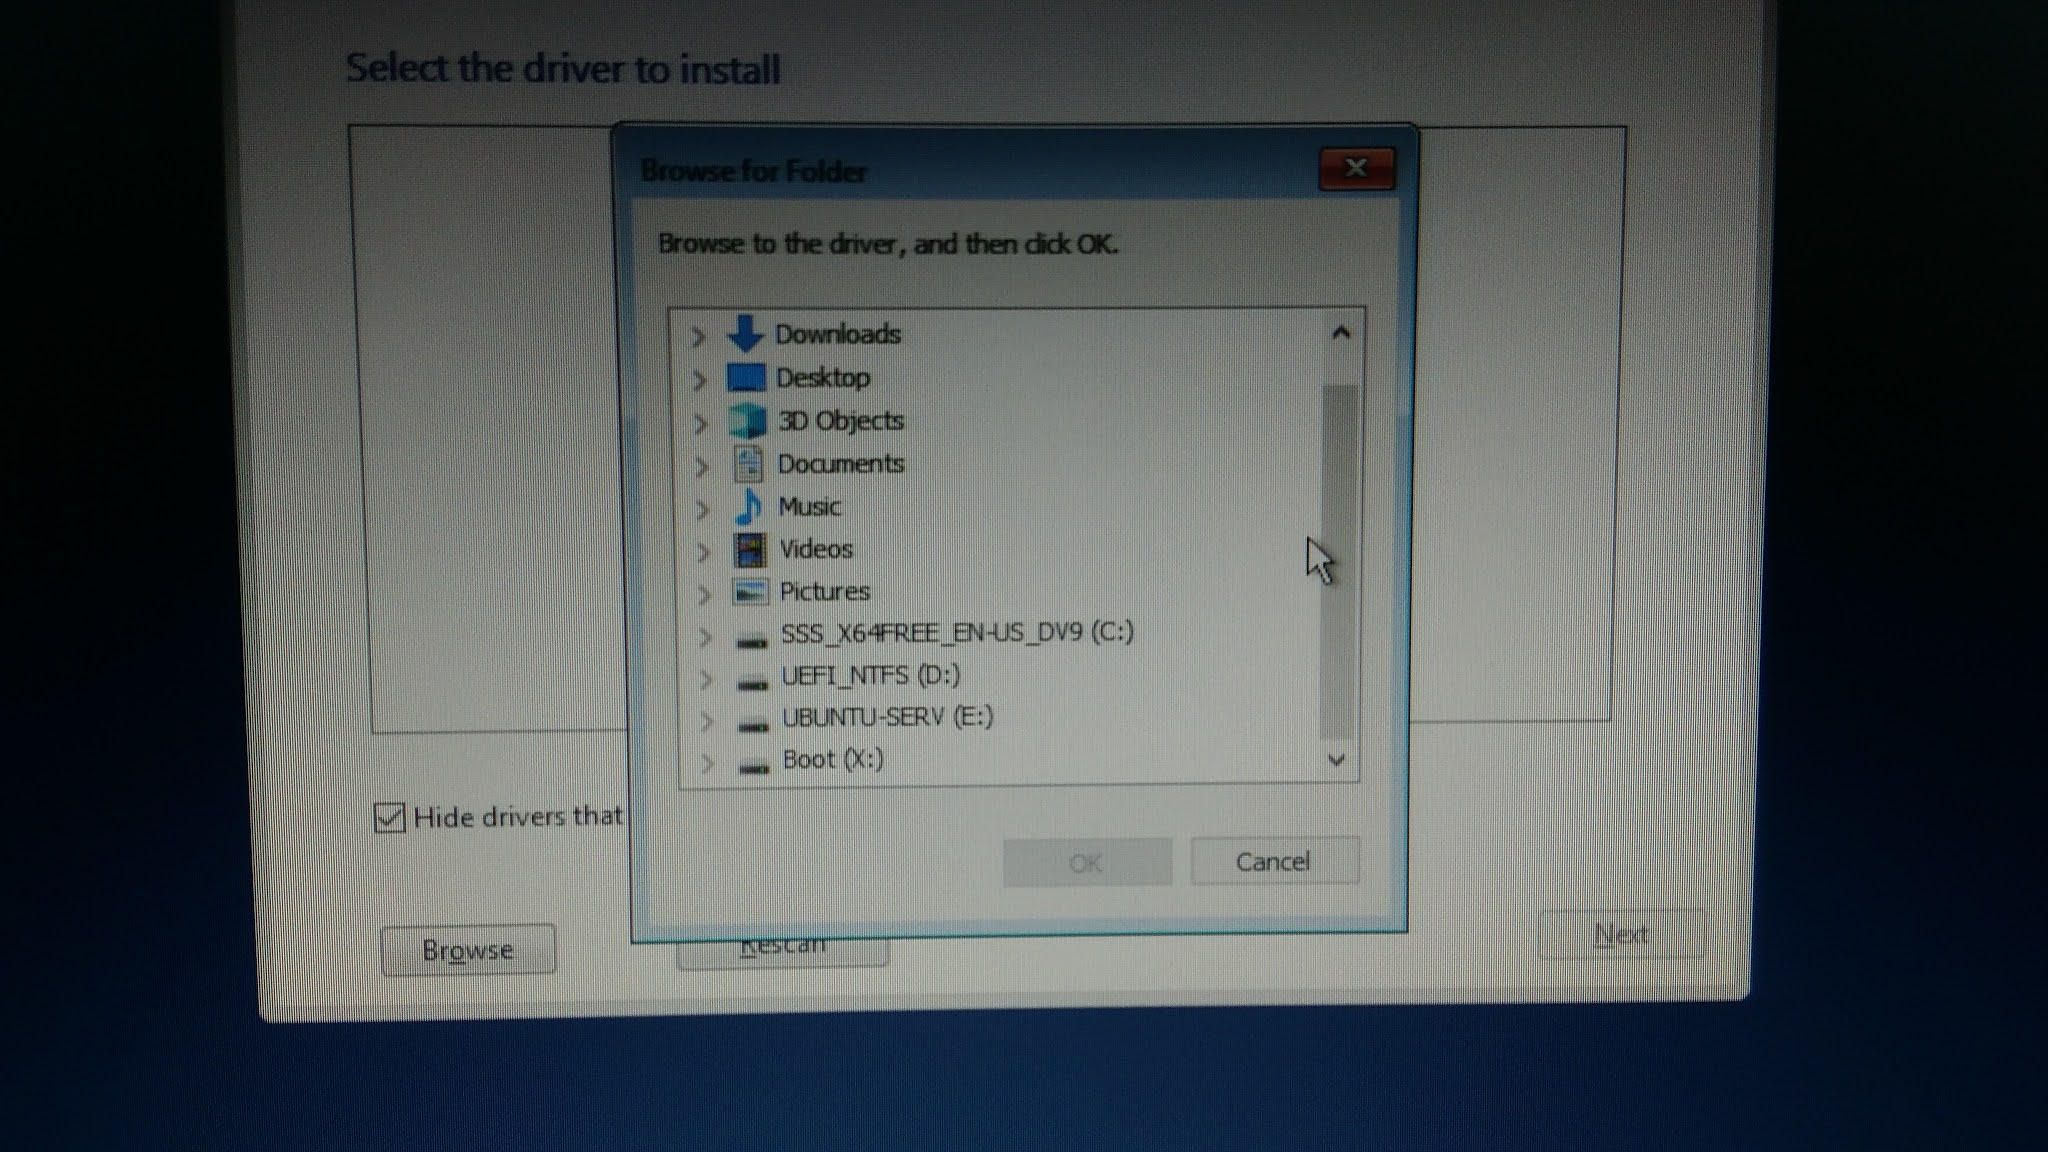Click the blue Downloads arrow icon
This screenshot has height=1152, width=2048.
[x=745, y=334]
